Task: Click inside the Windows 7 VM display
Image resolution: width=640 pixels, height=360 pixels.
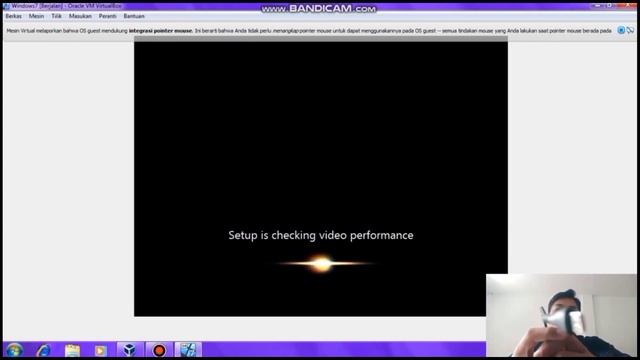Action: (321, 179)
